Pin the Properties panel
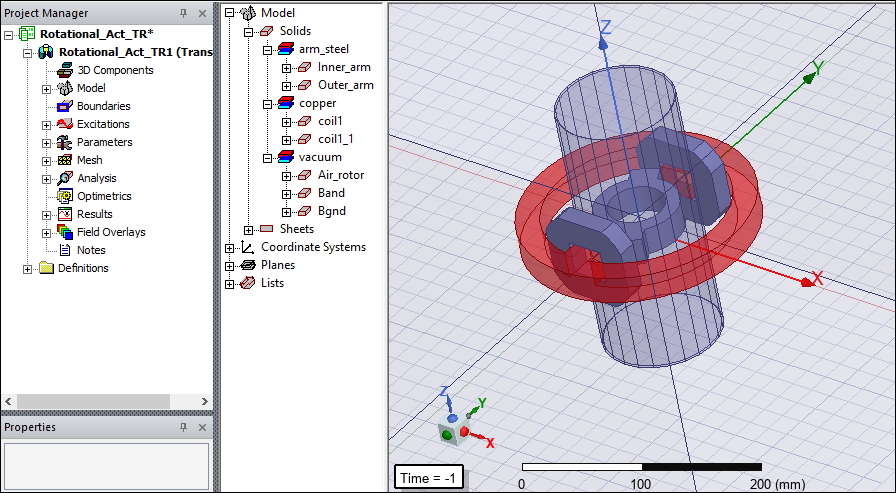The height and width of the screenshot is (493, 896). [183, 427]
